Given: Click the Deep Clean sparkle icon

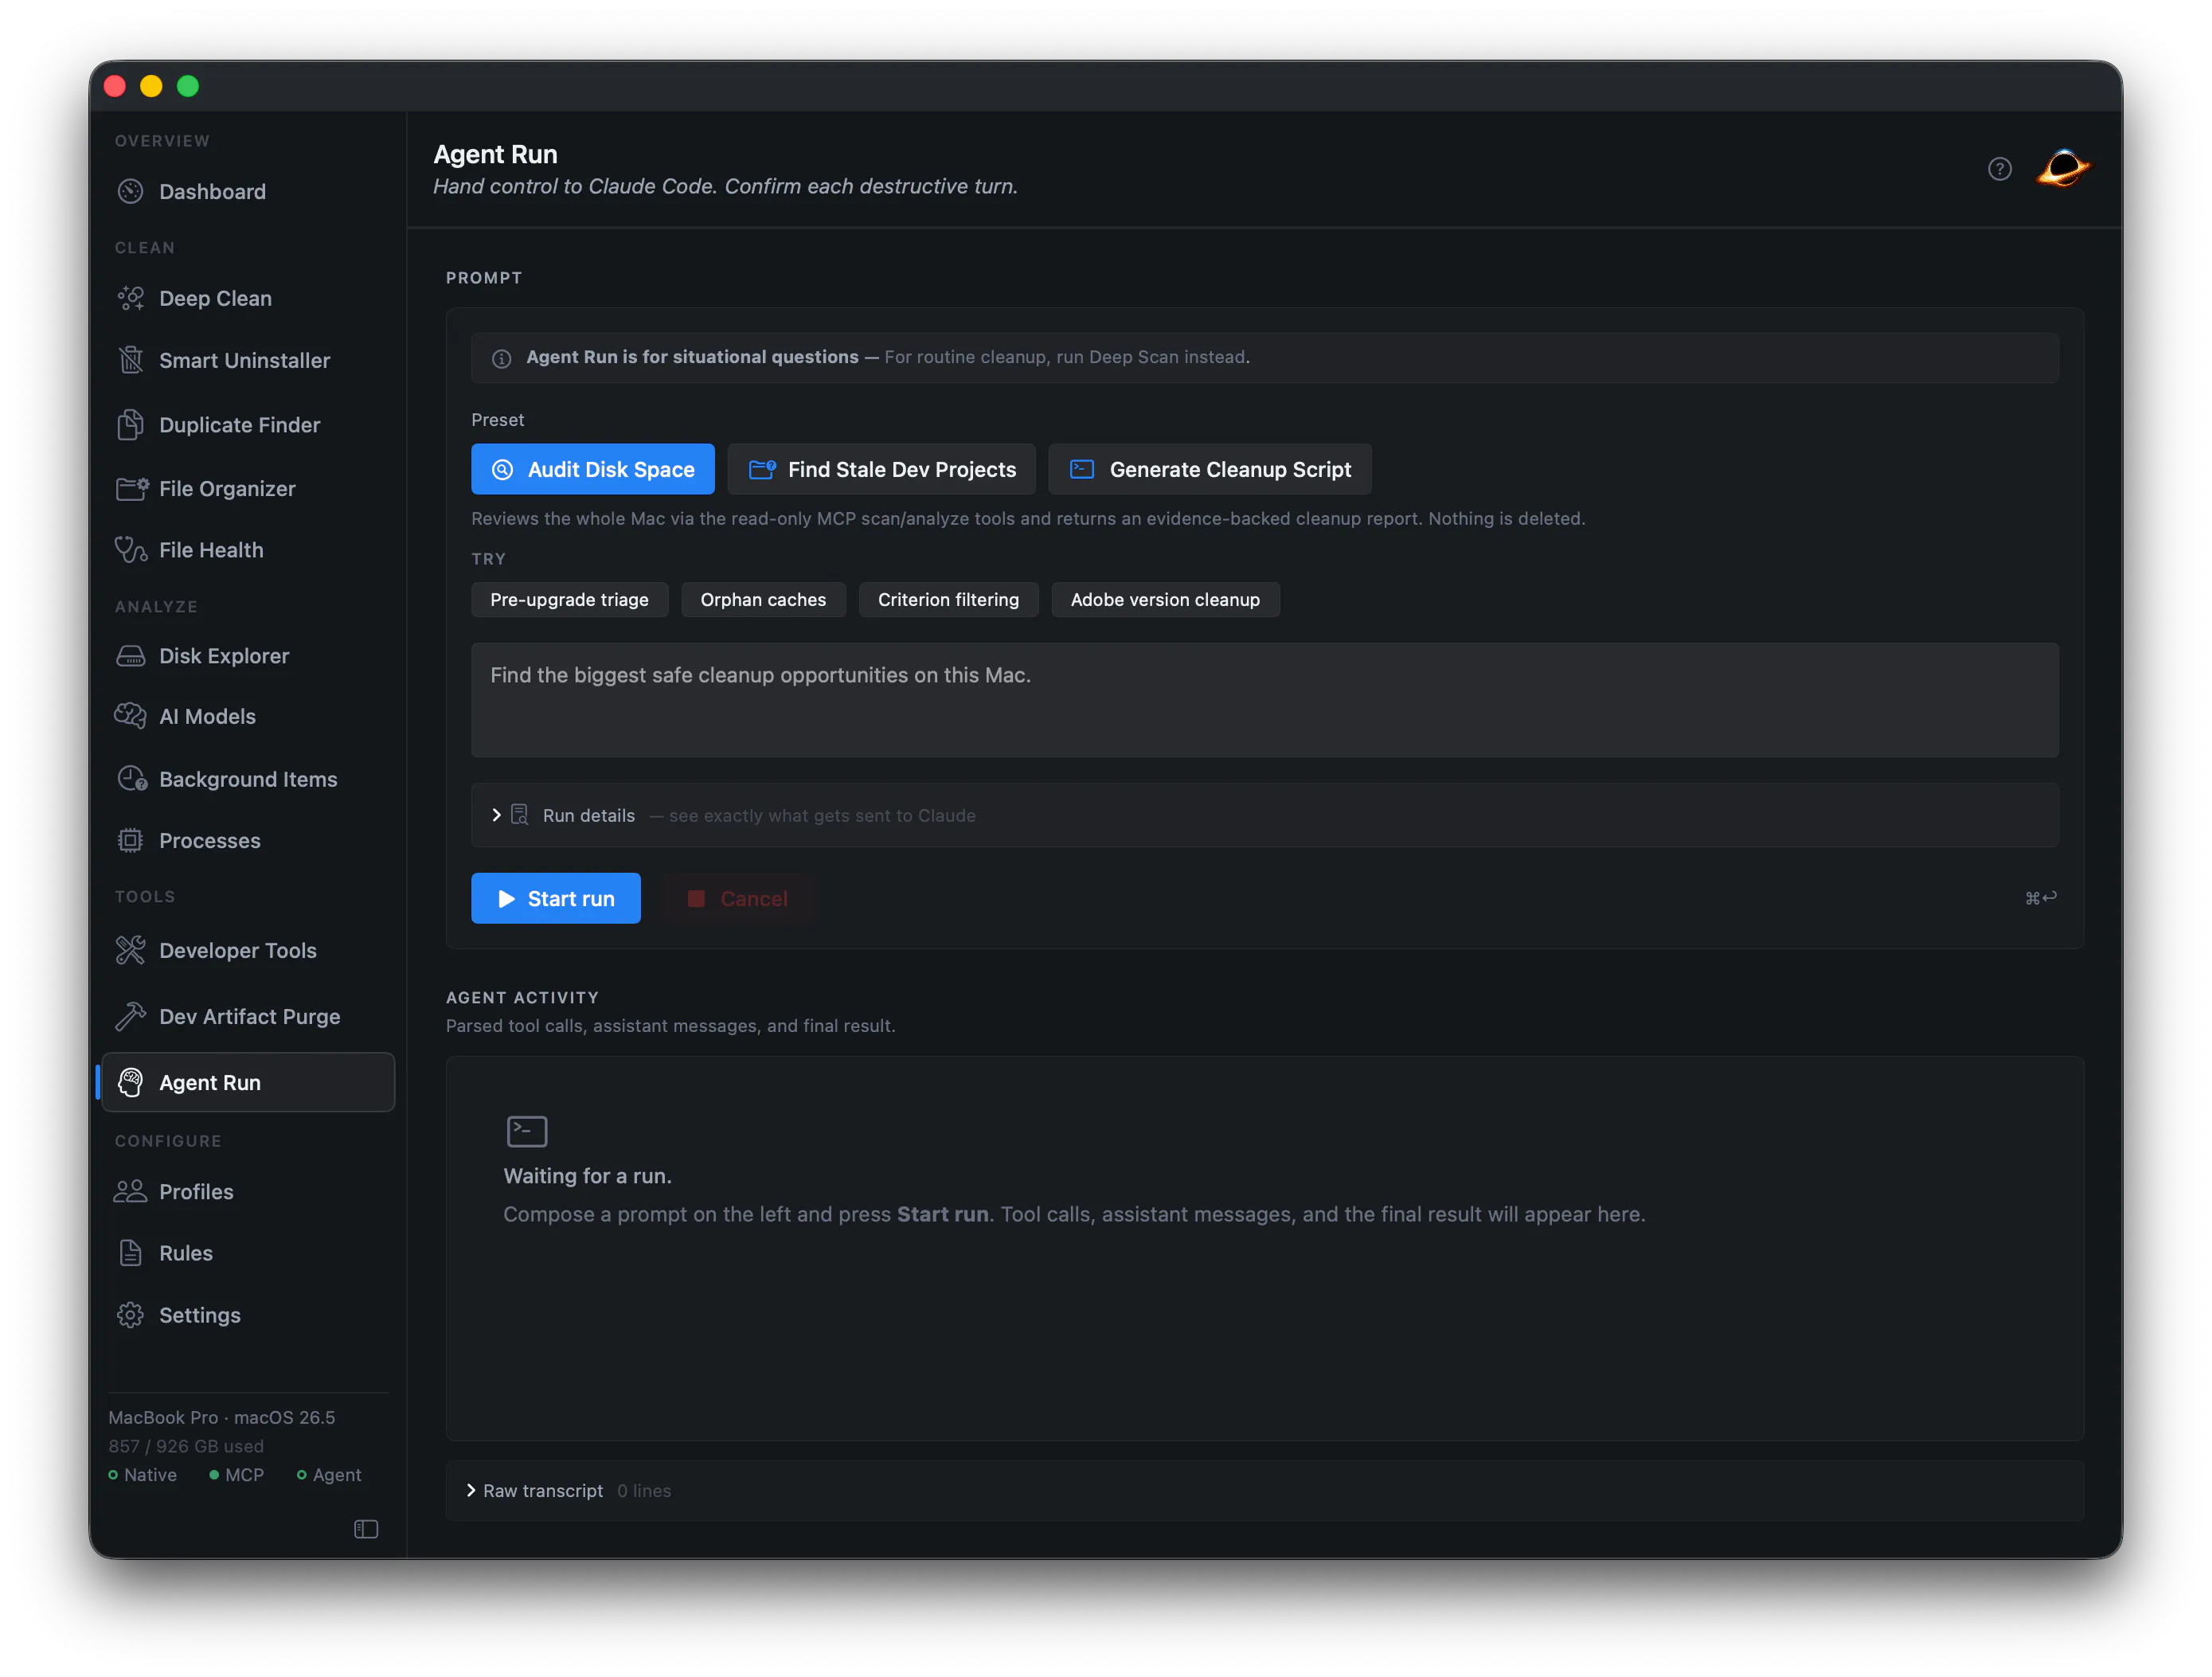Looking at the screenshot, I should (130, 298).
